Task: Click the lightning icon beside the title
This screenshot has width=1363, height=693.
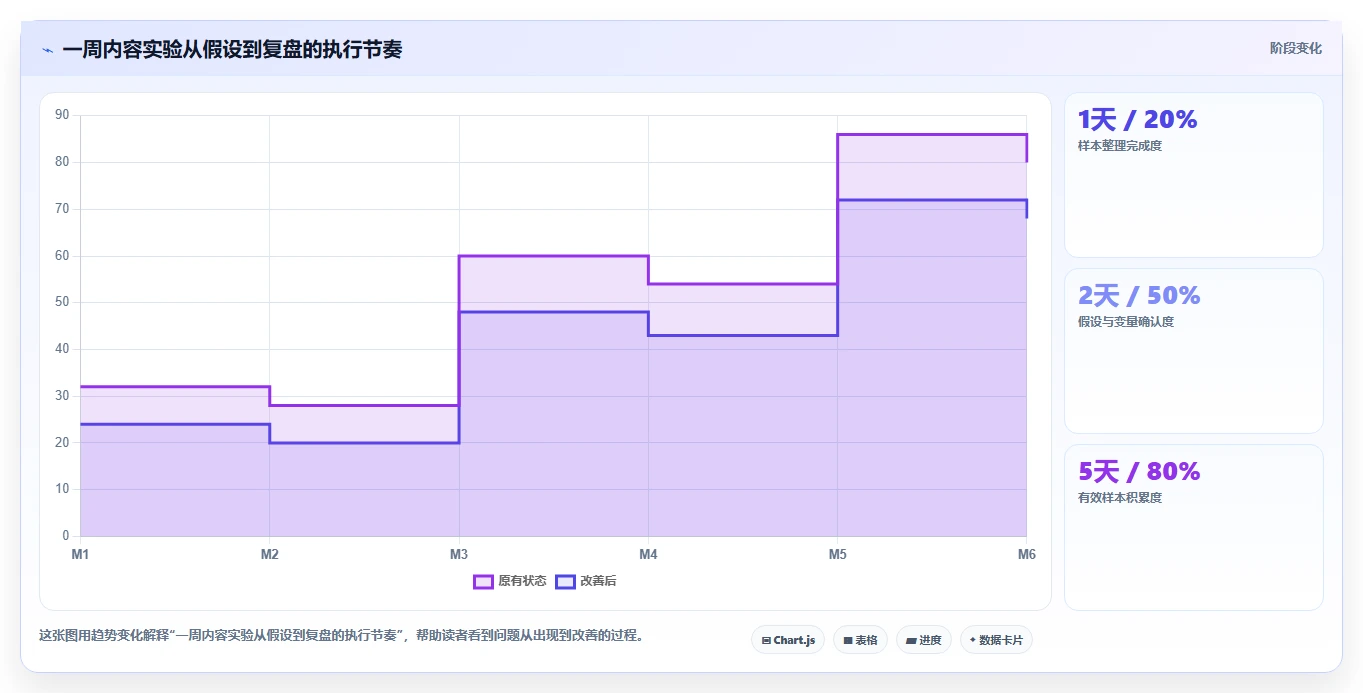Action: tap(47, 50)
